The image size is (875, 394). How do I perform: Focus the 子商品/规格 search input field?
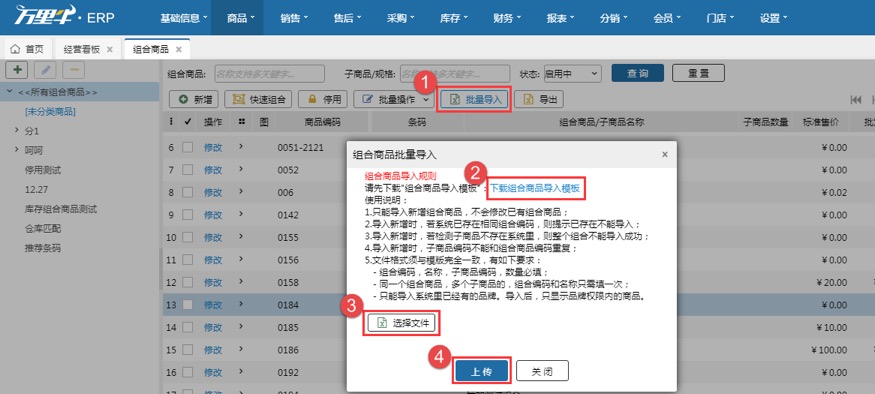pyautogui.click(x=455, y=73)
